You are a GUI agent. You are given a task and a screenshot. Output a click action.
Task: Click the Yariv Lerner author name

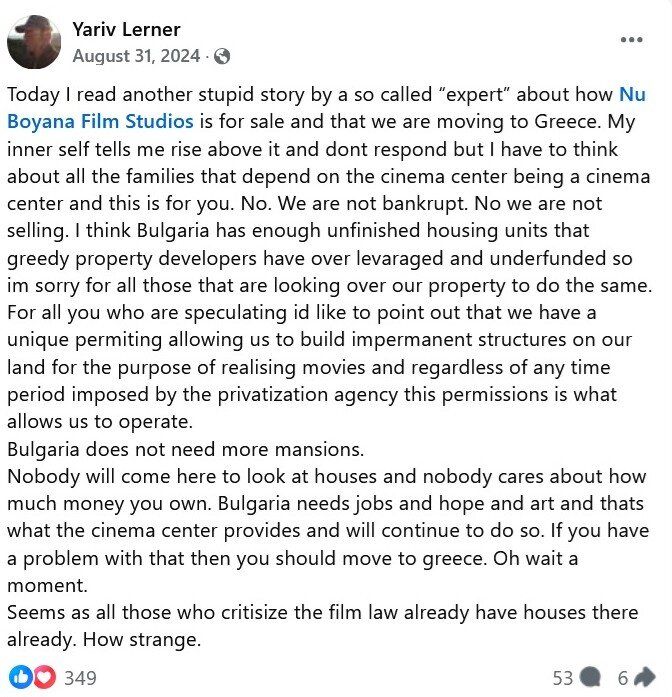point(126,29)
